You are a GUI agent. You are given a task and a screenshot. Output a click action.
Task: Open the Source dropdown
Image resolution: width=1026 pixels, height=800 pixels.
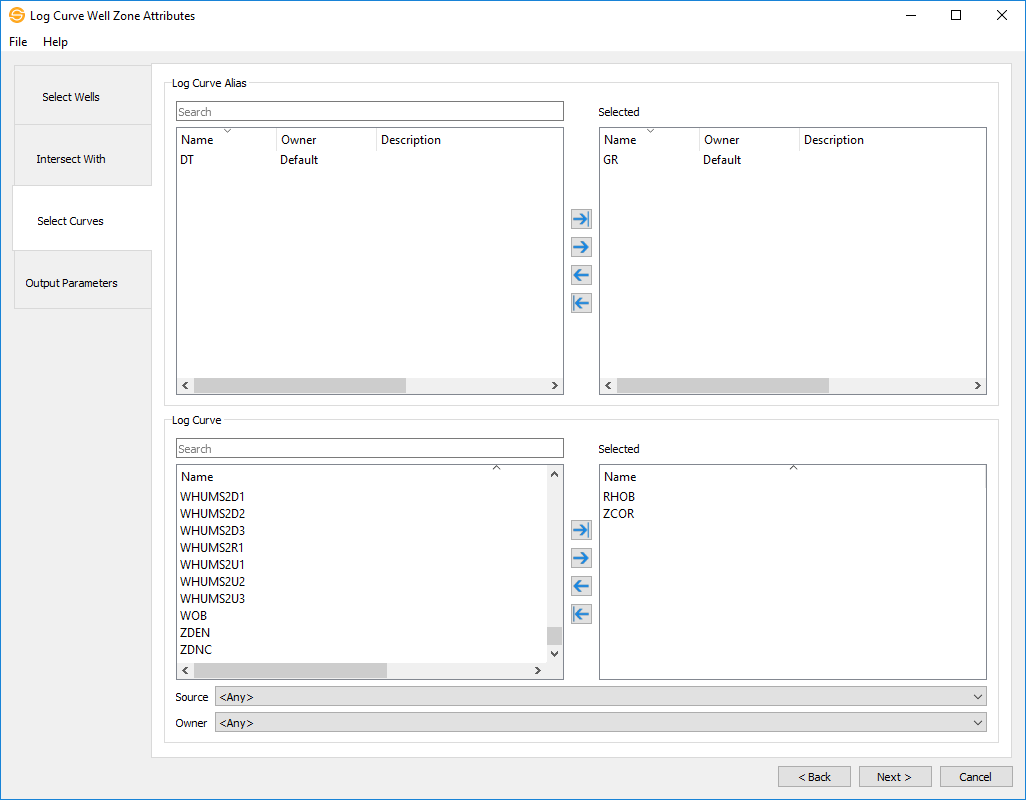(x=600, y=697)
